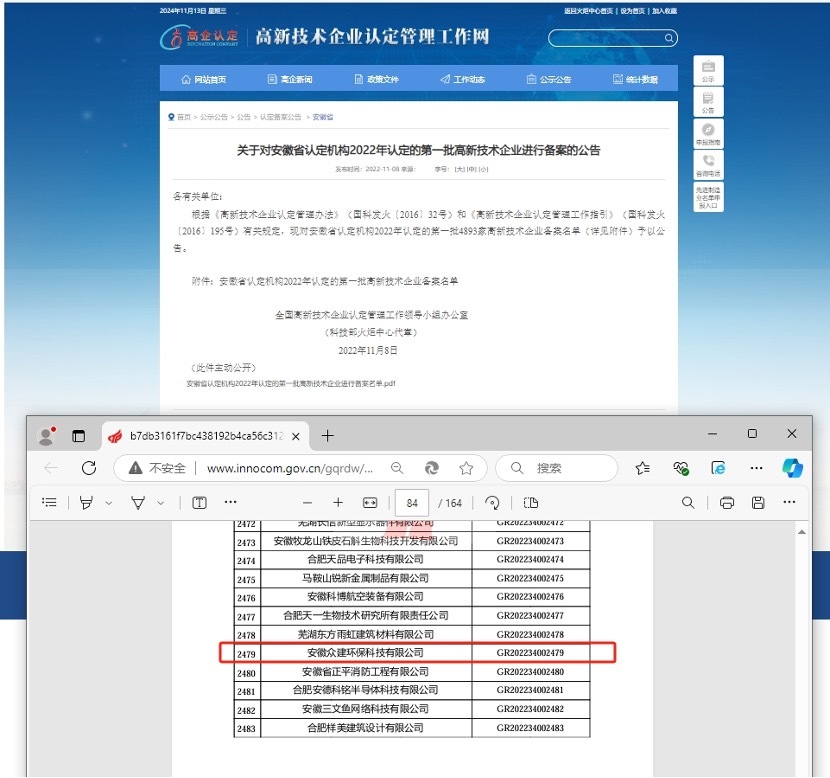Open 高企新闻 nav item
830x778 pixels.
290,79
